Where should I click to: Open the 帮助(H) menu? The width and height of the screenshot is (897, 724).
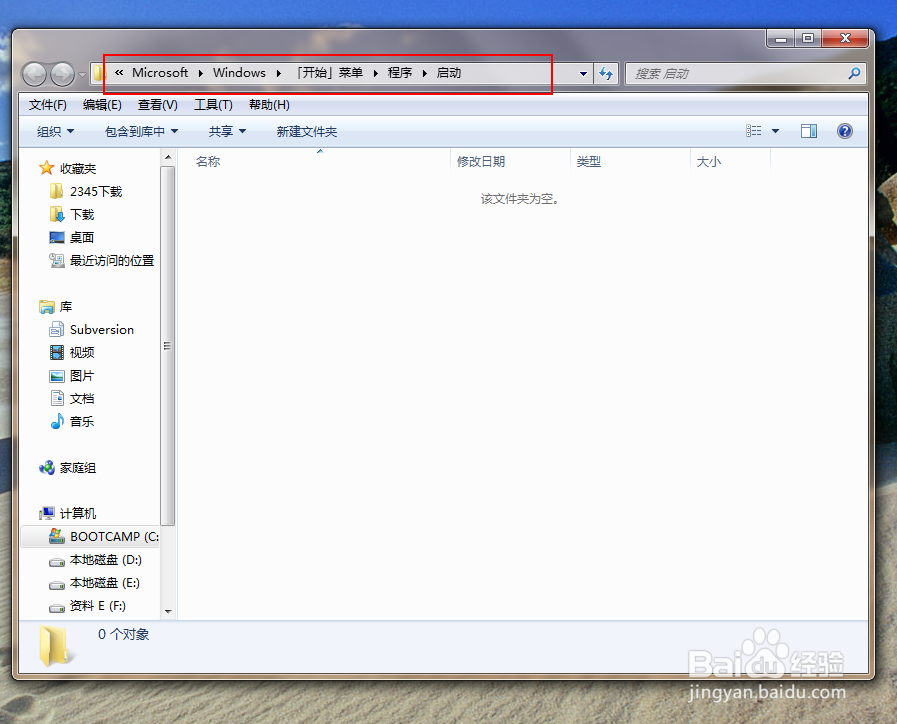(269, 105)
